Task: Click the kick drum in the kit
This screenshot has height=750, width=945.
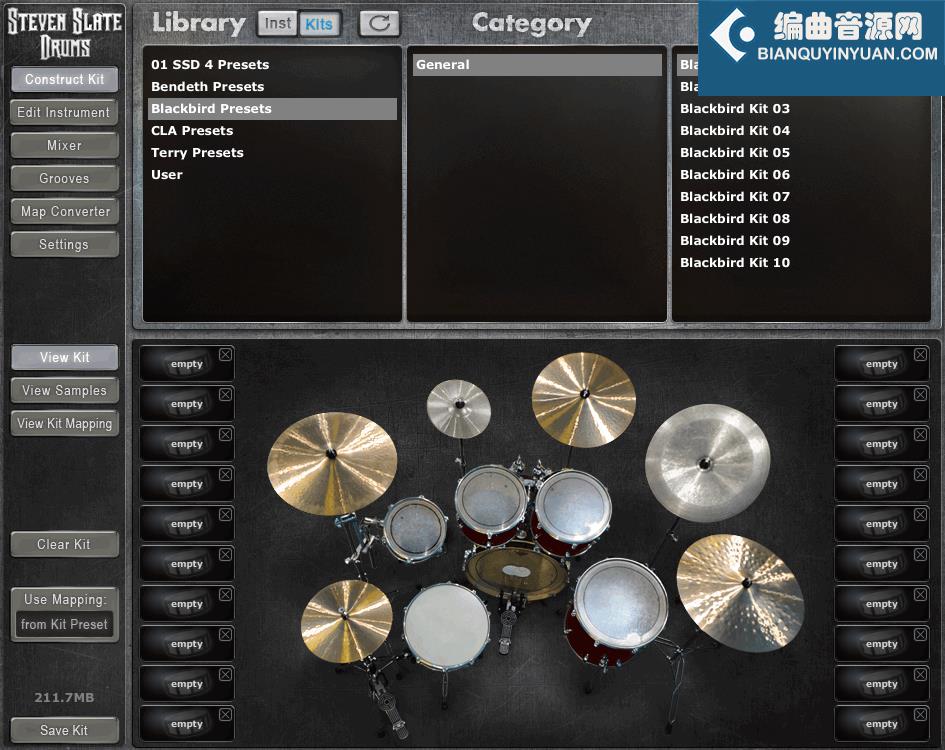Action: click(516, 571)
